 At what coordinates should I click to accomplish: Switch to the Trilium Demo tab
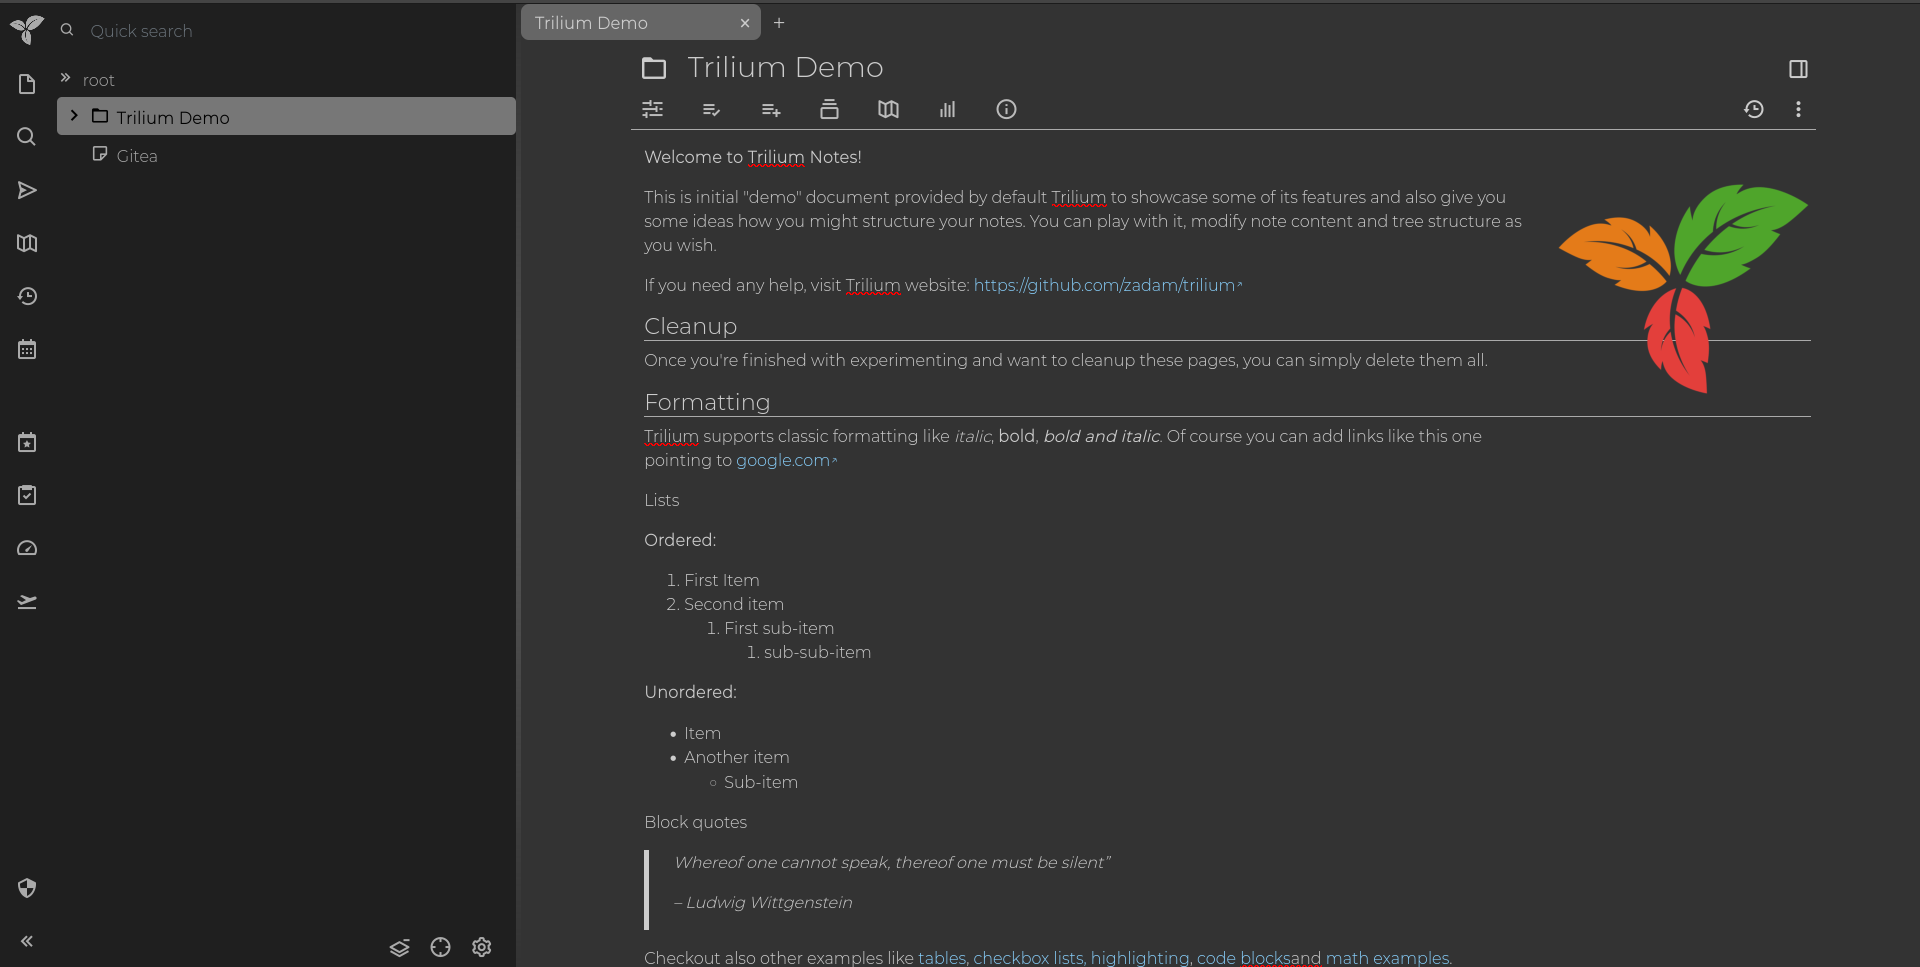pyautogui.click(x=641, y=22)
